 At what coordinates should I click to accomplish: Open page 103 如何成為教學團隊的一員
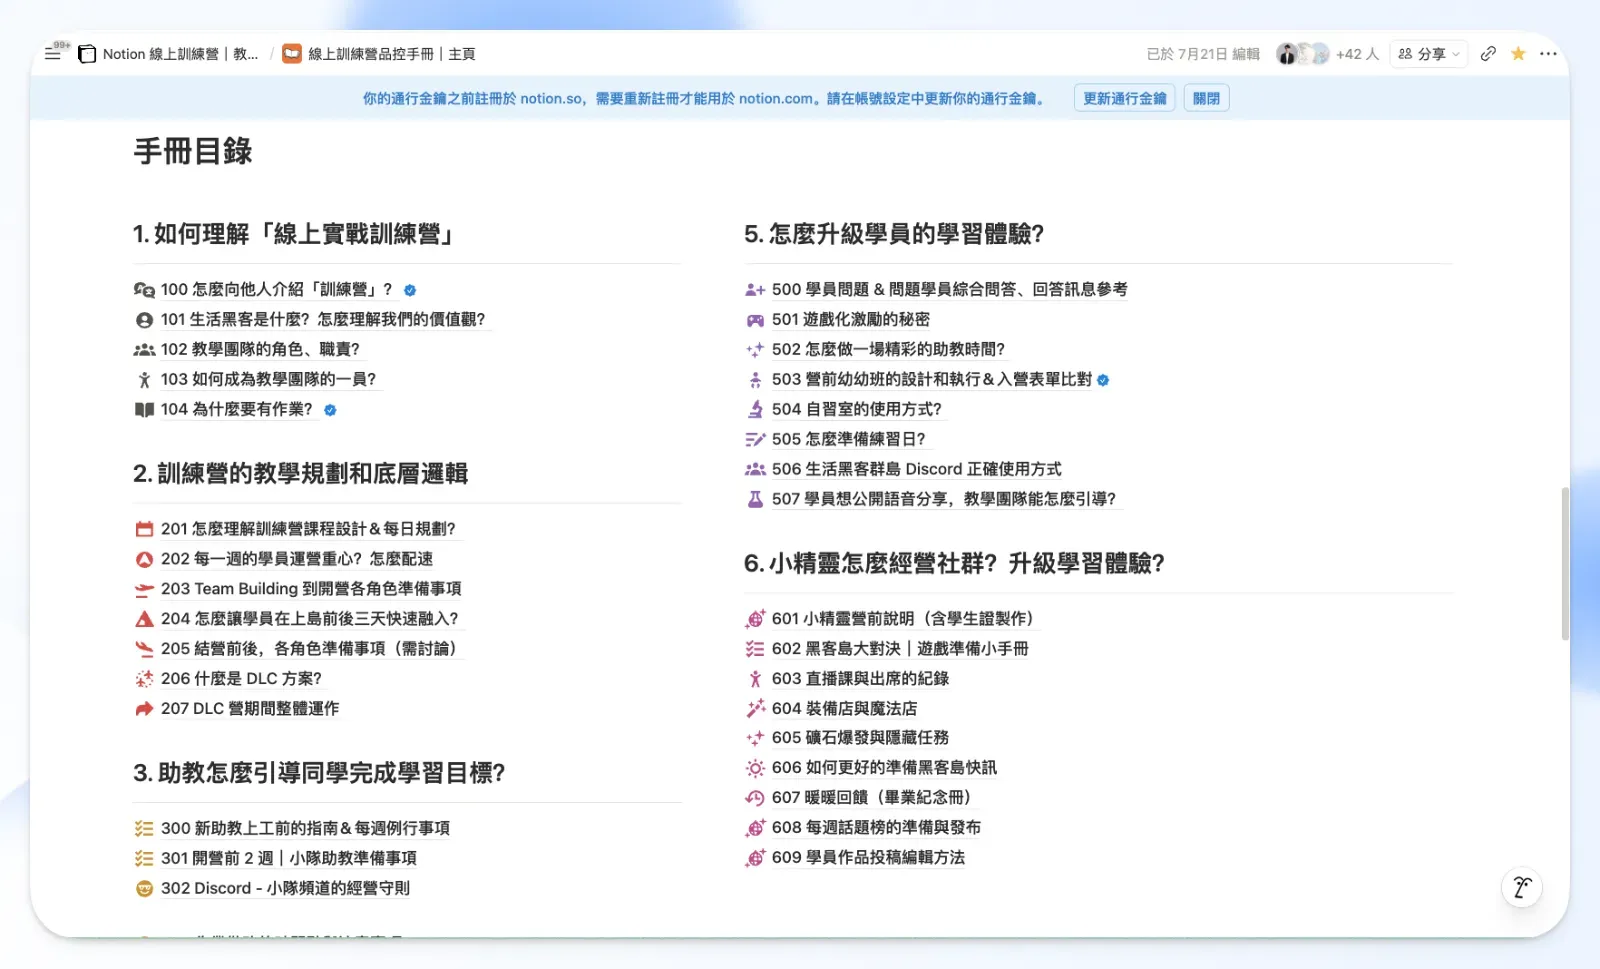(268, 380)
